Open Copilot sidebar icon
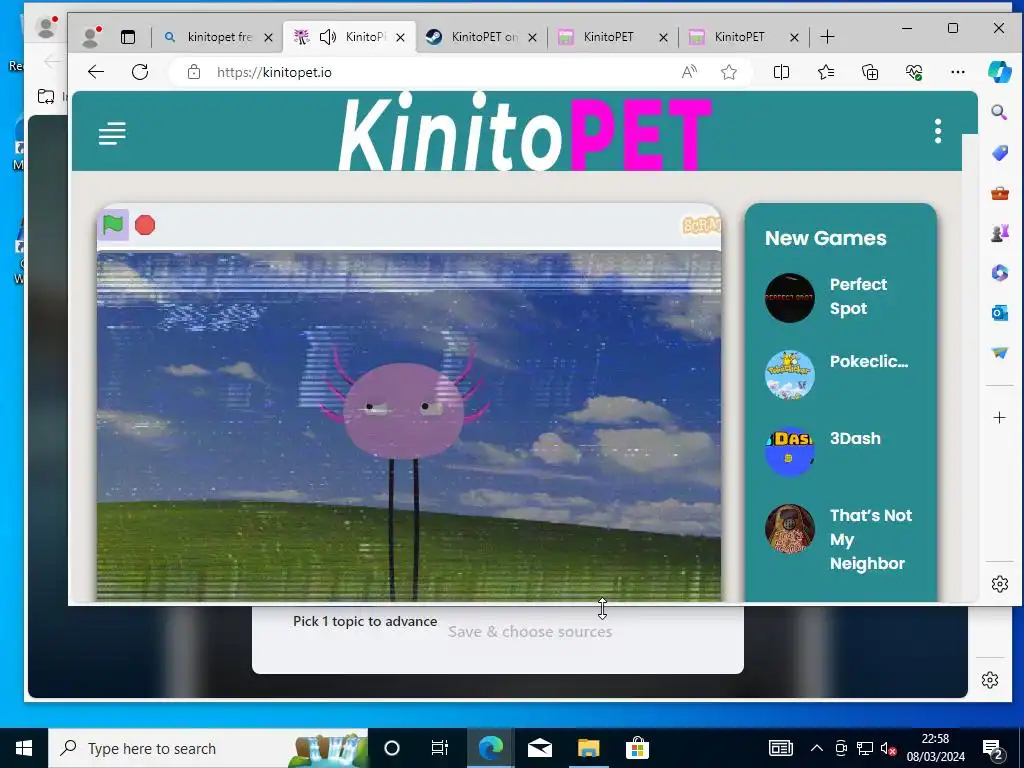 tap(1000, 72)
